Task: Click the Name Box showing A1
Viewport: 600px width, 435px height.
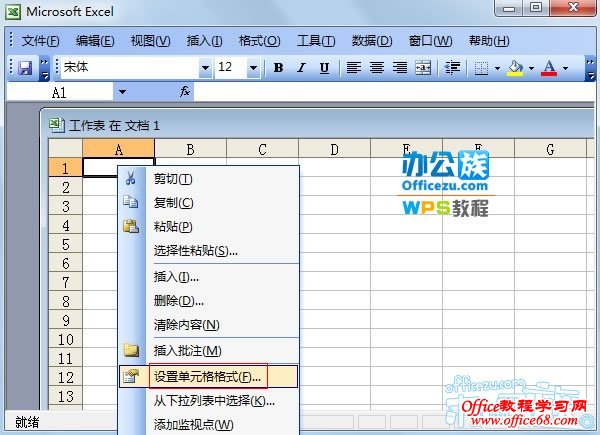Action: pyautogui.click(x=60, y=92)
